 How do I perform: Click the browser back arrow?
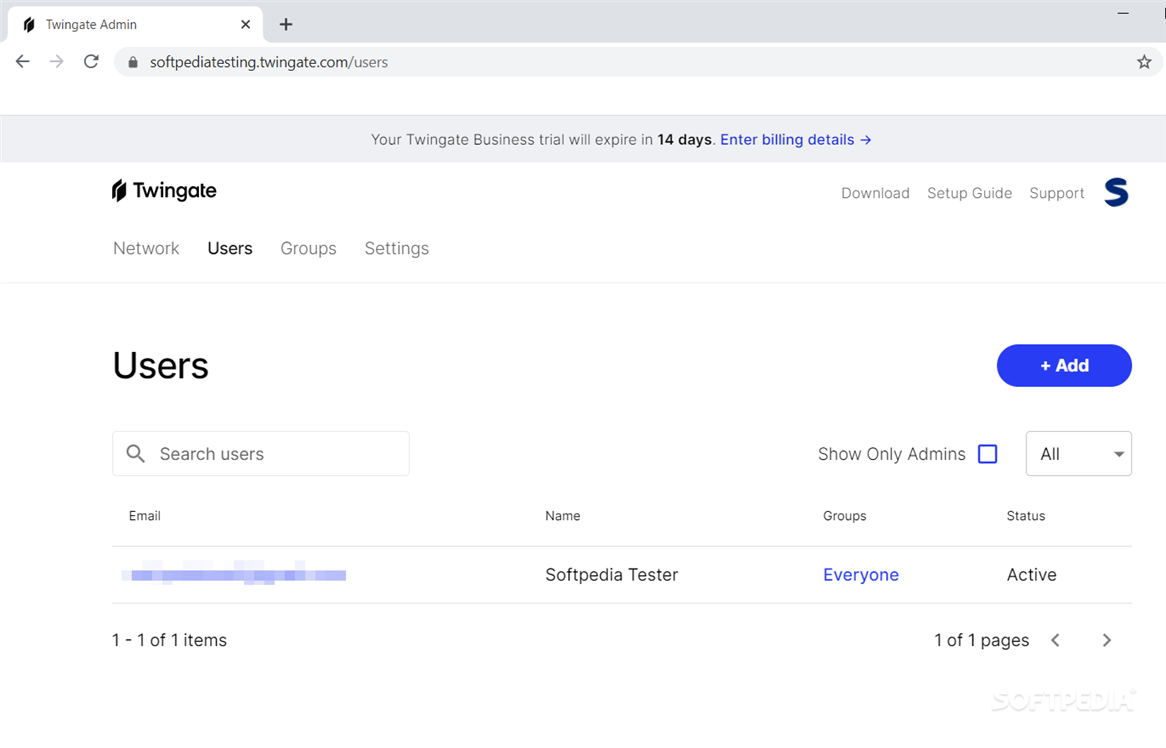pos(23,62)
